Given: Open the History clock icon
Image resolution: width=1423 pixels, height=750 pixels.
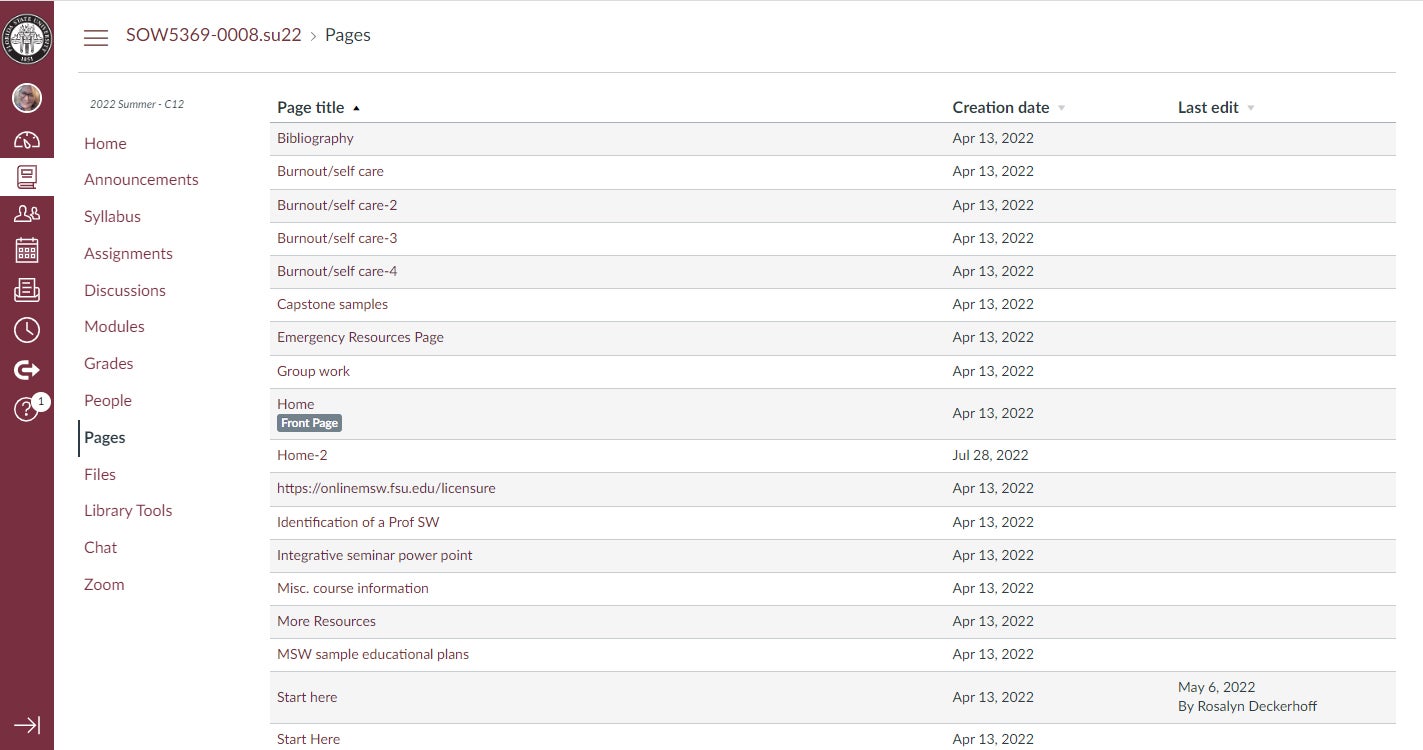Looking at the screenshot, I should tap(27, 330).
